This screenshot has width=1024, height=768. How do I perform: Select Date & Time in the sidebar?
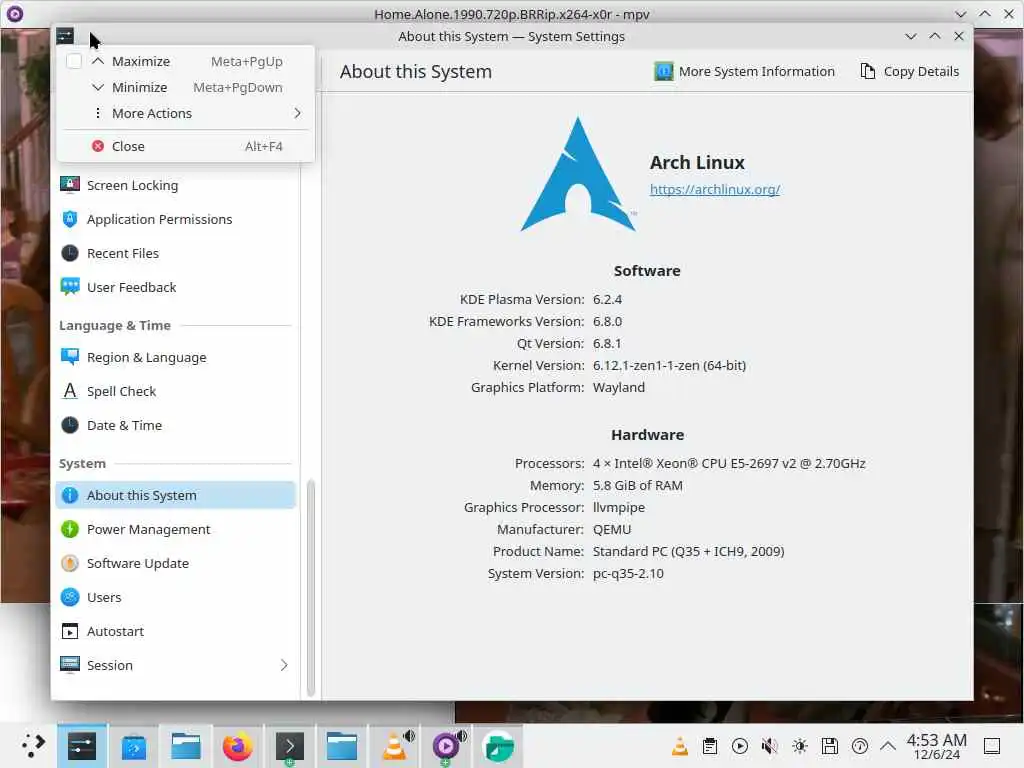click(x=175, y=425)
